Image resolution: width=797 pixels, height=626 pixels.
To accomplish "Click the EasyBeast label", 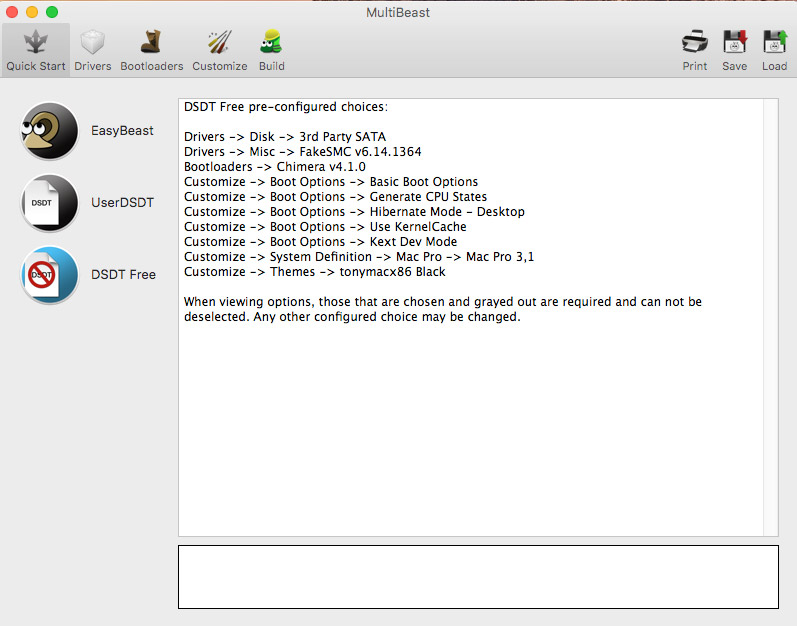I will [x=122, y=131].
